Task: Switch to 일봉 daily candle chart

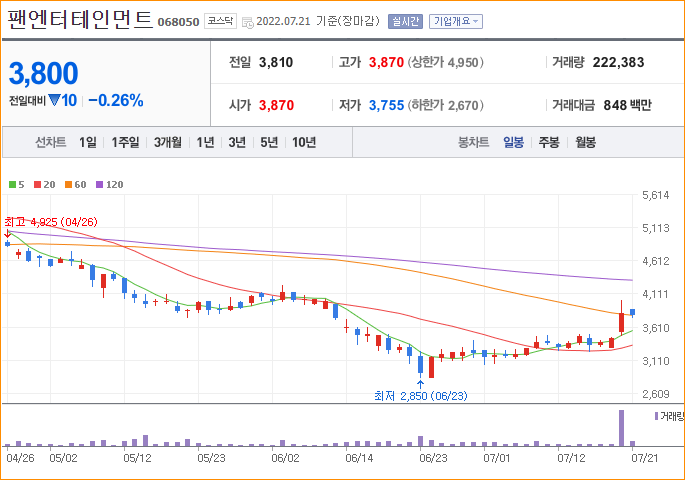Action: [513, 142]
